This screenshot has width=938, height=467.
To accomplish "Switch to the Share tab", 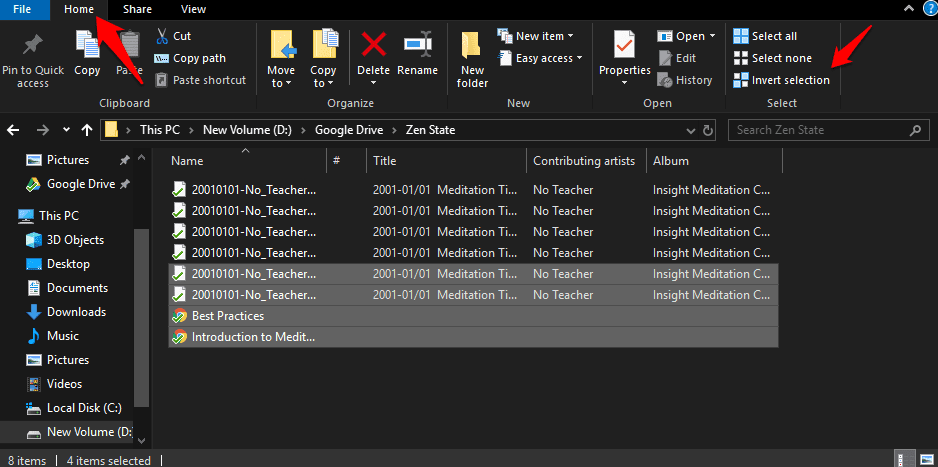I will click(137, 9).
